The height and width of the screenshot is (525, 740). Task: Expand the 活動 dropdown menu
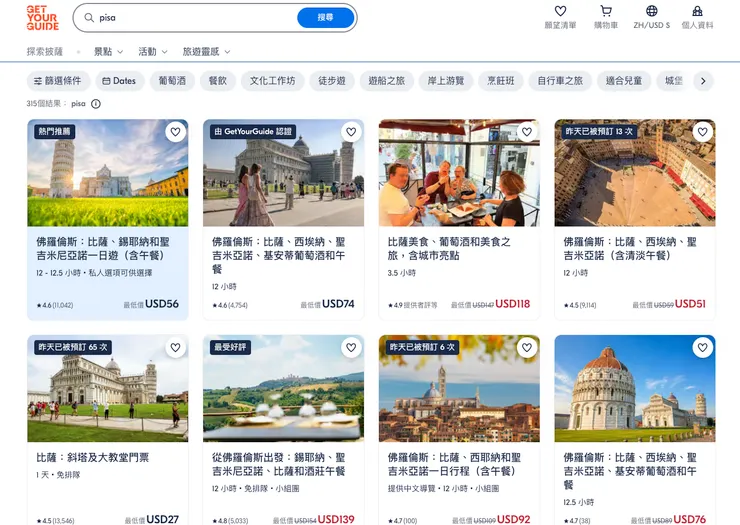point(153,51)
